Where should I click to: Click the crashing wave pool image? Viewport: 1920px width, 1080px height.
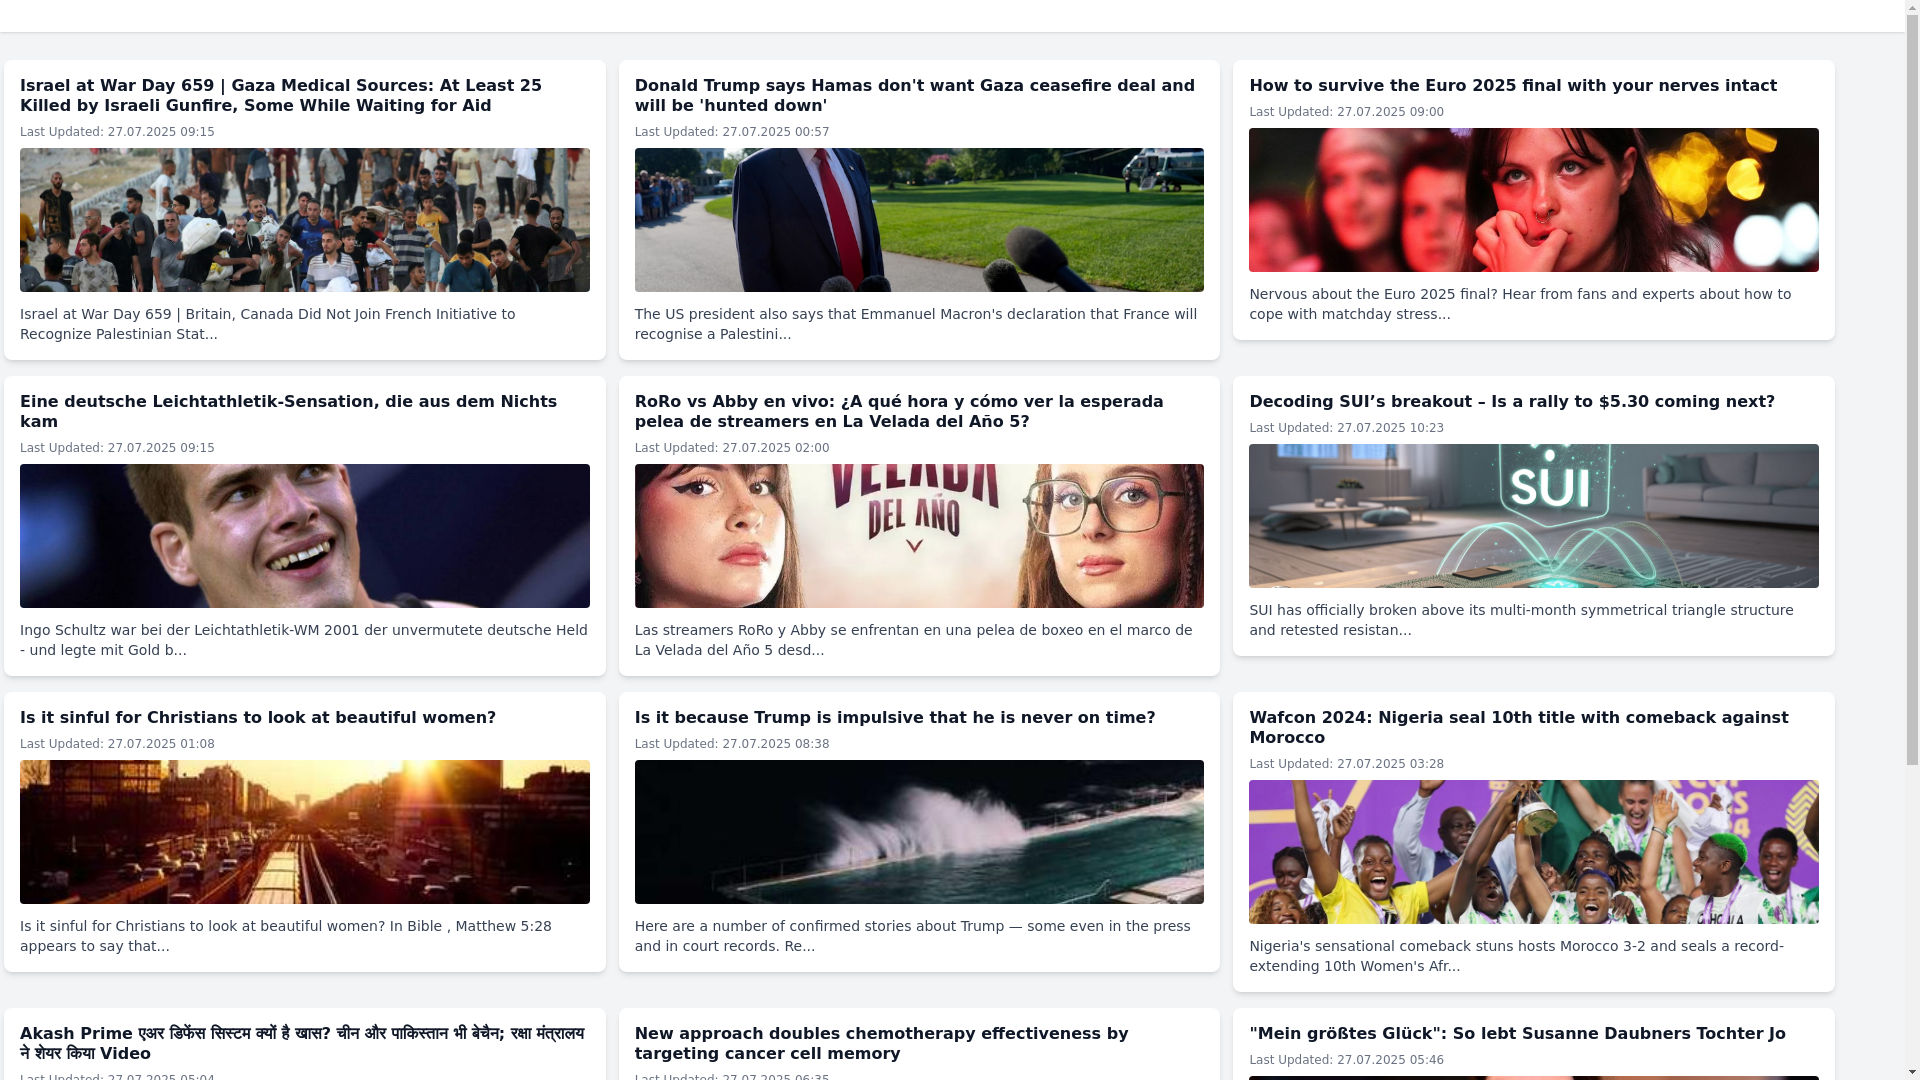919,832
